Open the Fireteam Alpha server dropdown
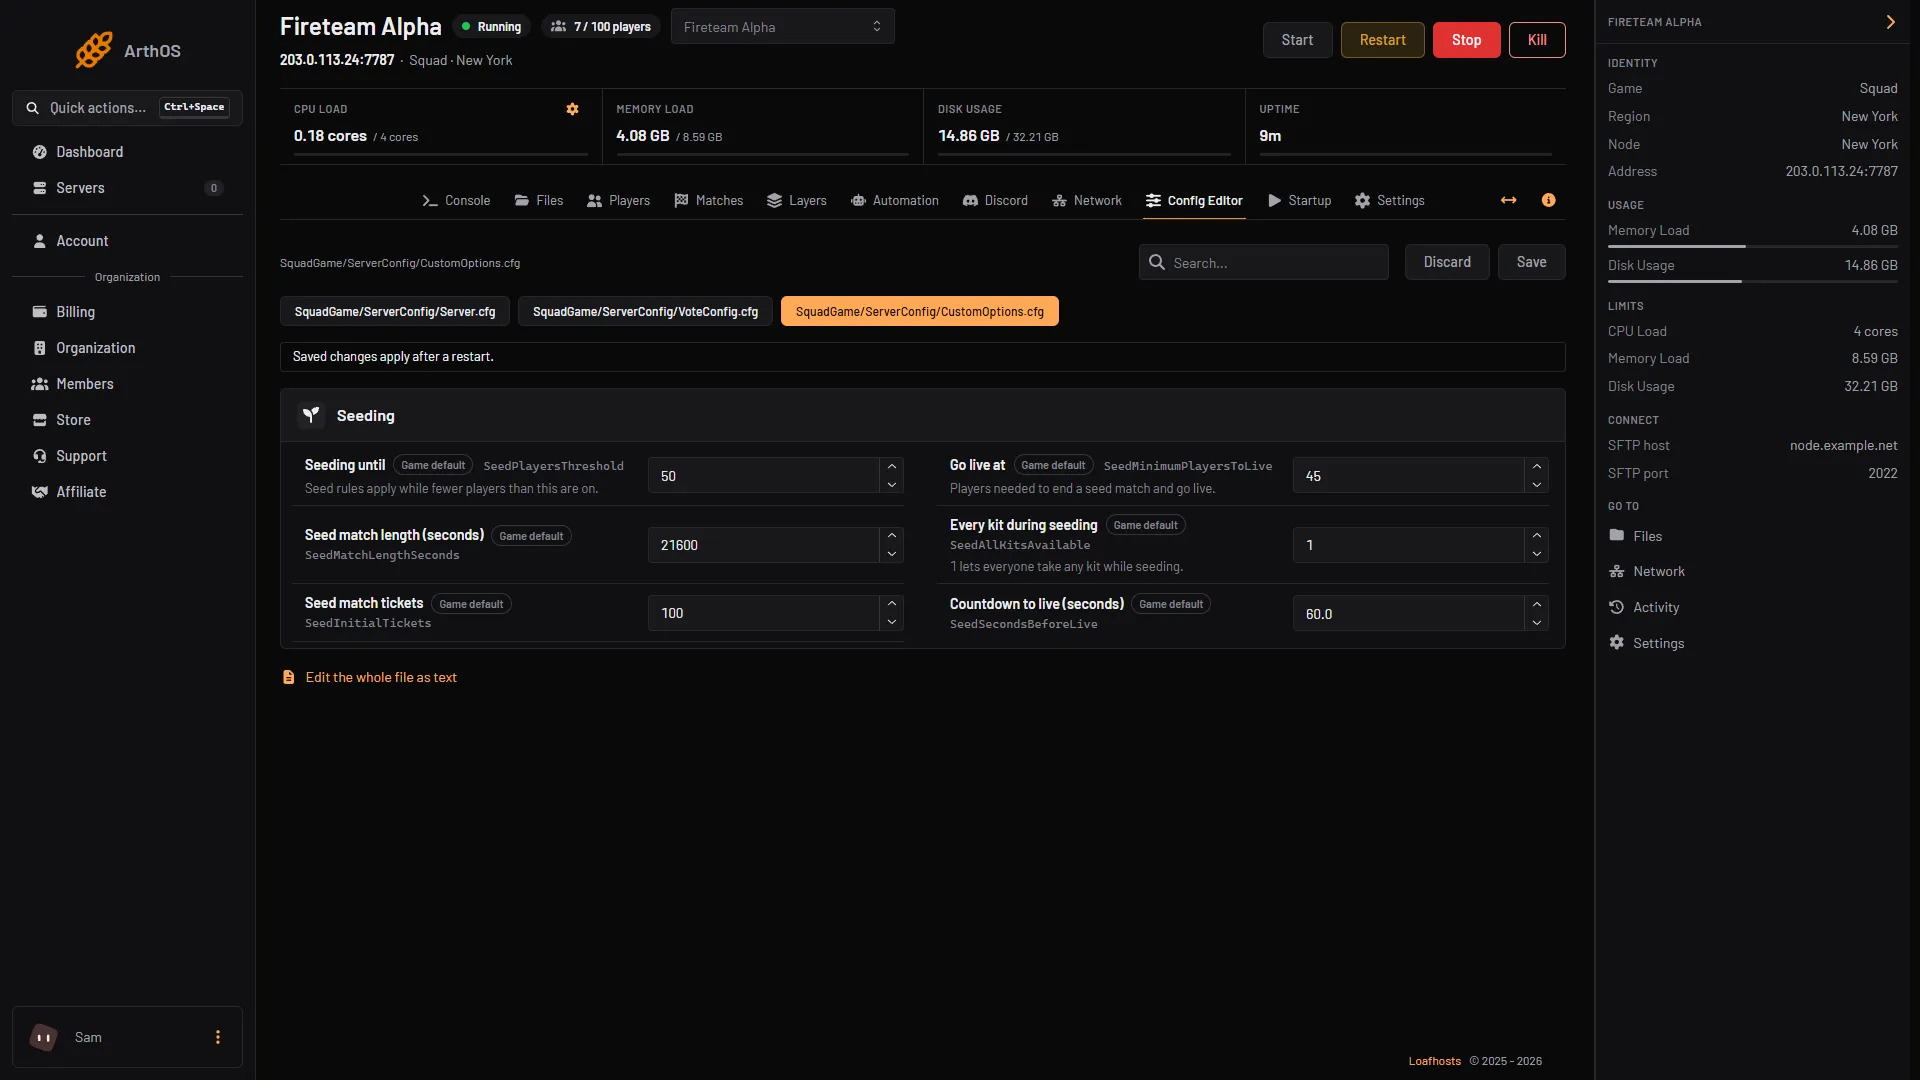1920x1080 pixels. [783, 27]
